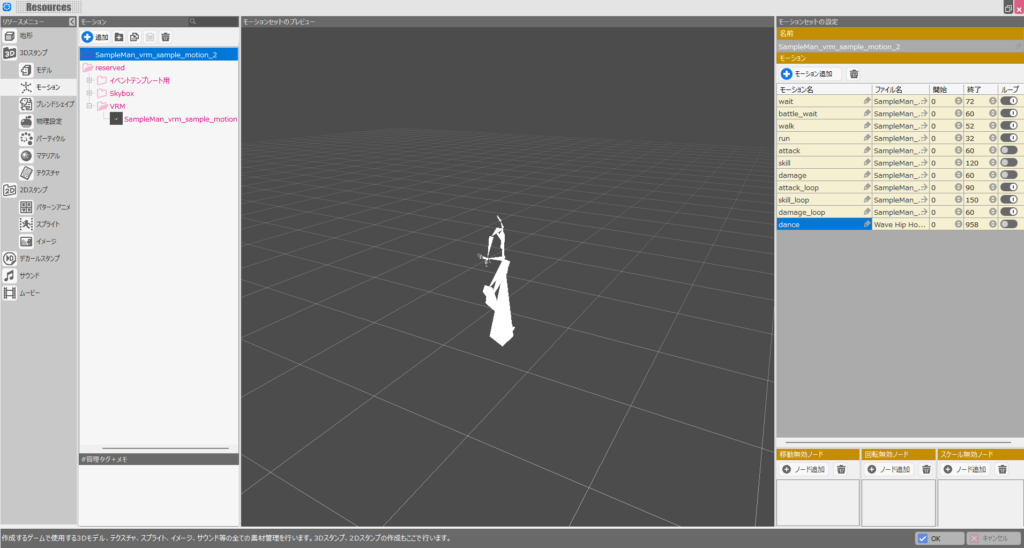Image resolution: width=1024 pixels, height=548 pixels.
Task: Click the trash icon in motion list toolbar
Action: 165,37
